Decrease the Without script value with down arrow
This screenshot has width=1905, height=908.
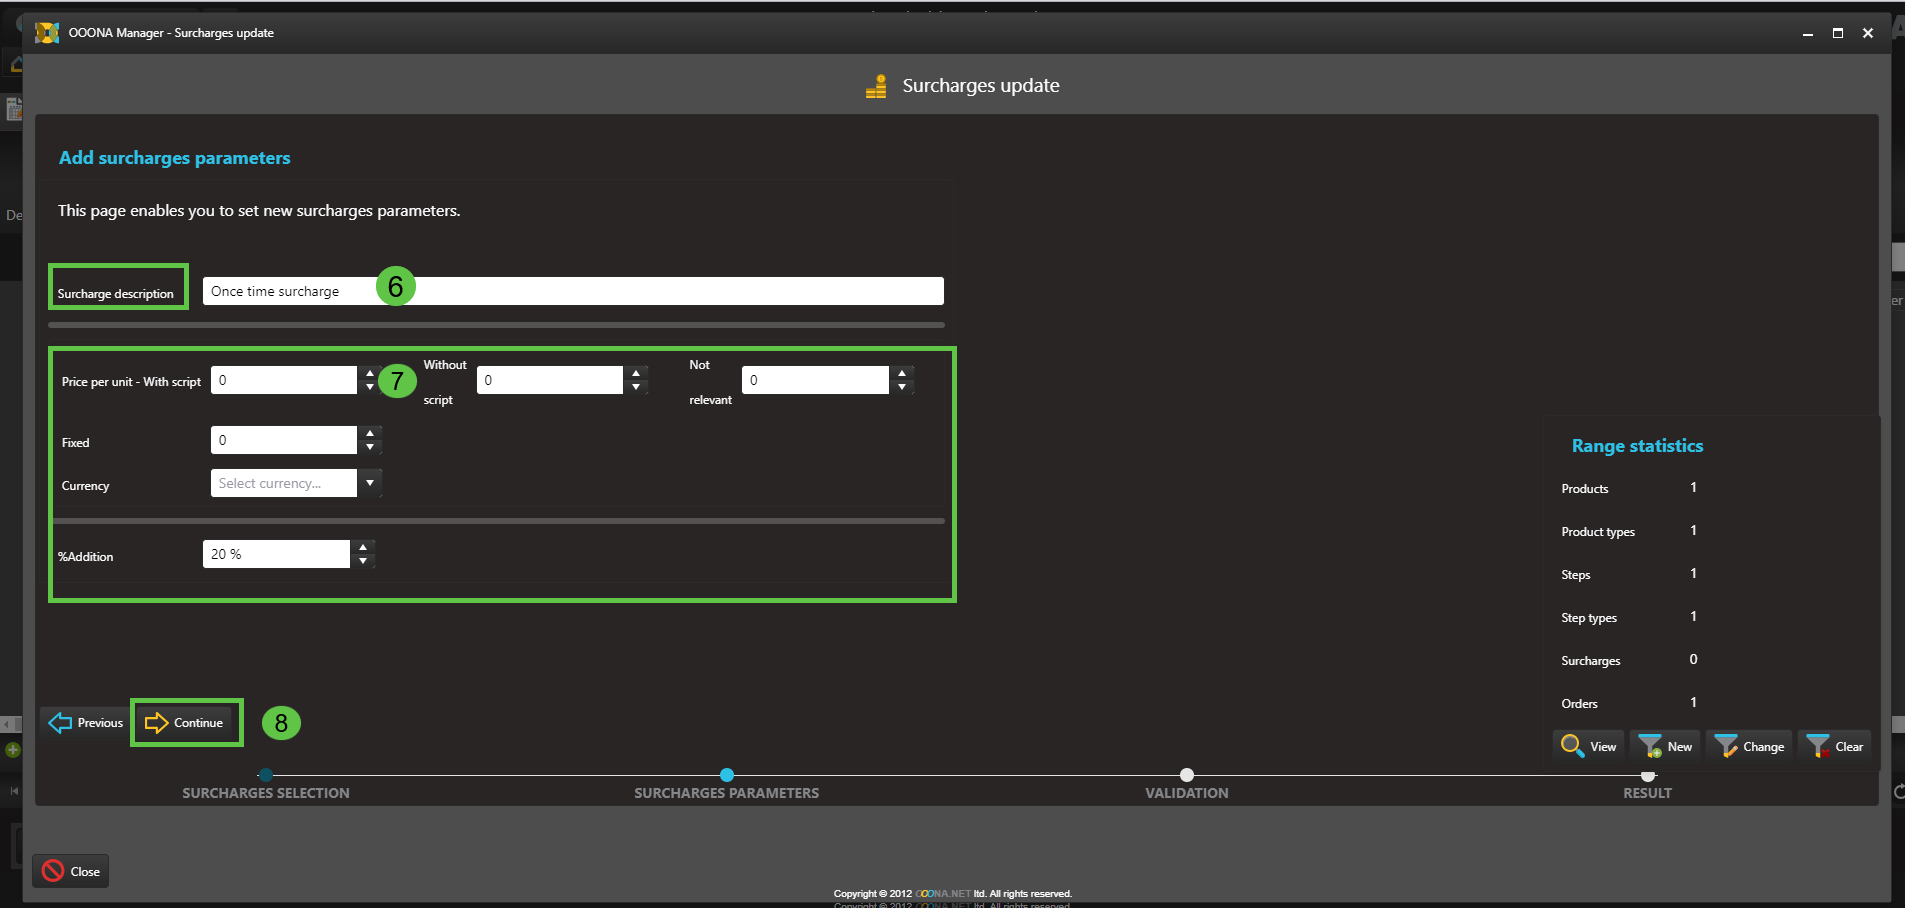636,387
